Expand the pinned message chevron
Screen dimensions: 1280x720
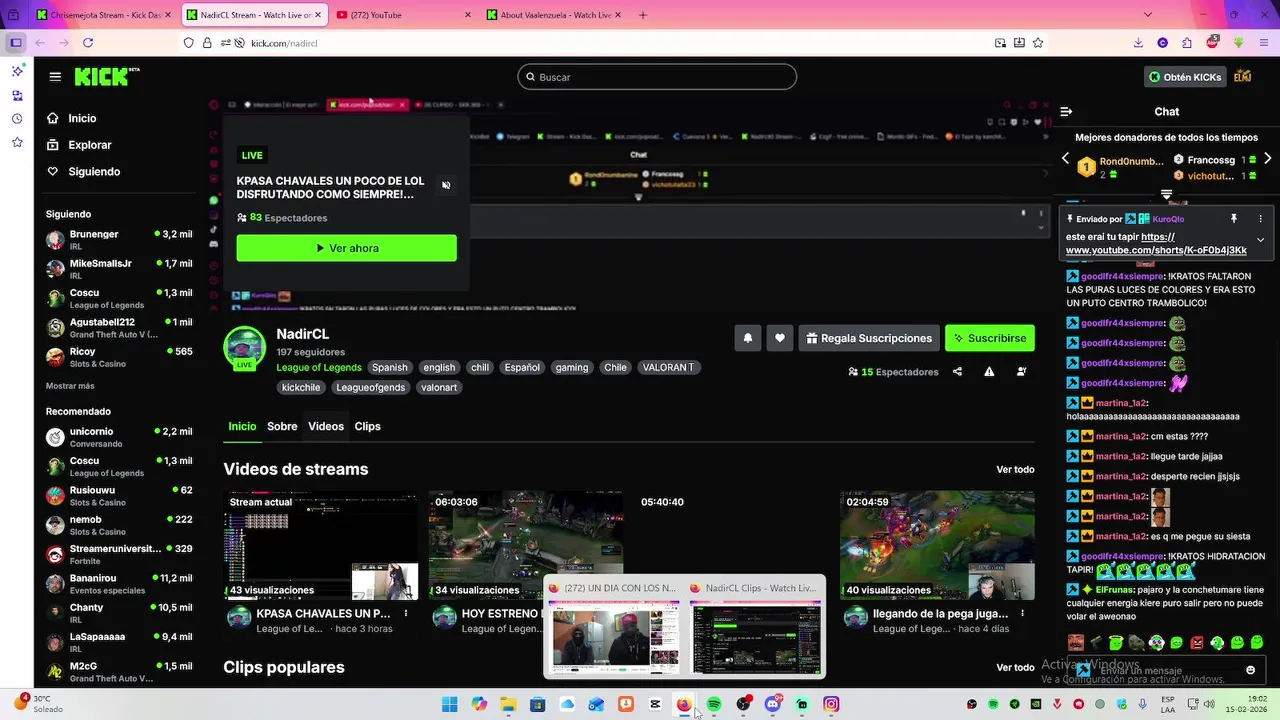[x=1260, y=240]
